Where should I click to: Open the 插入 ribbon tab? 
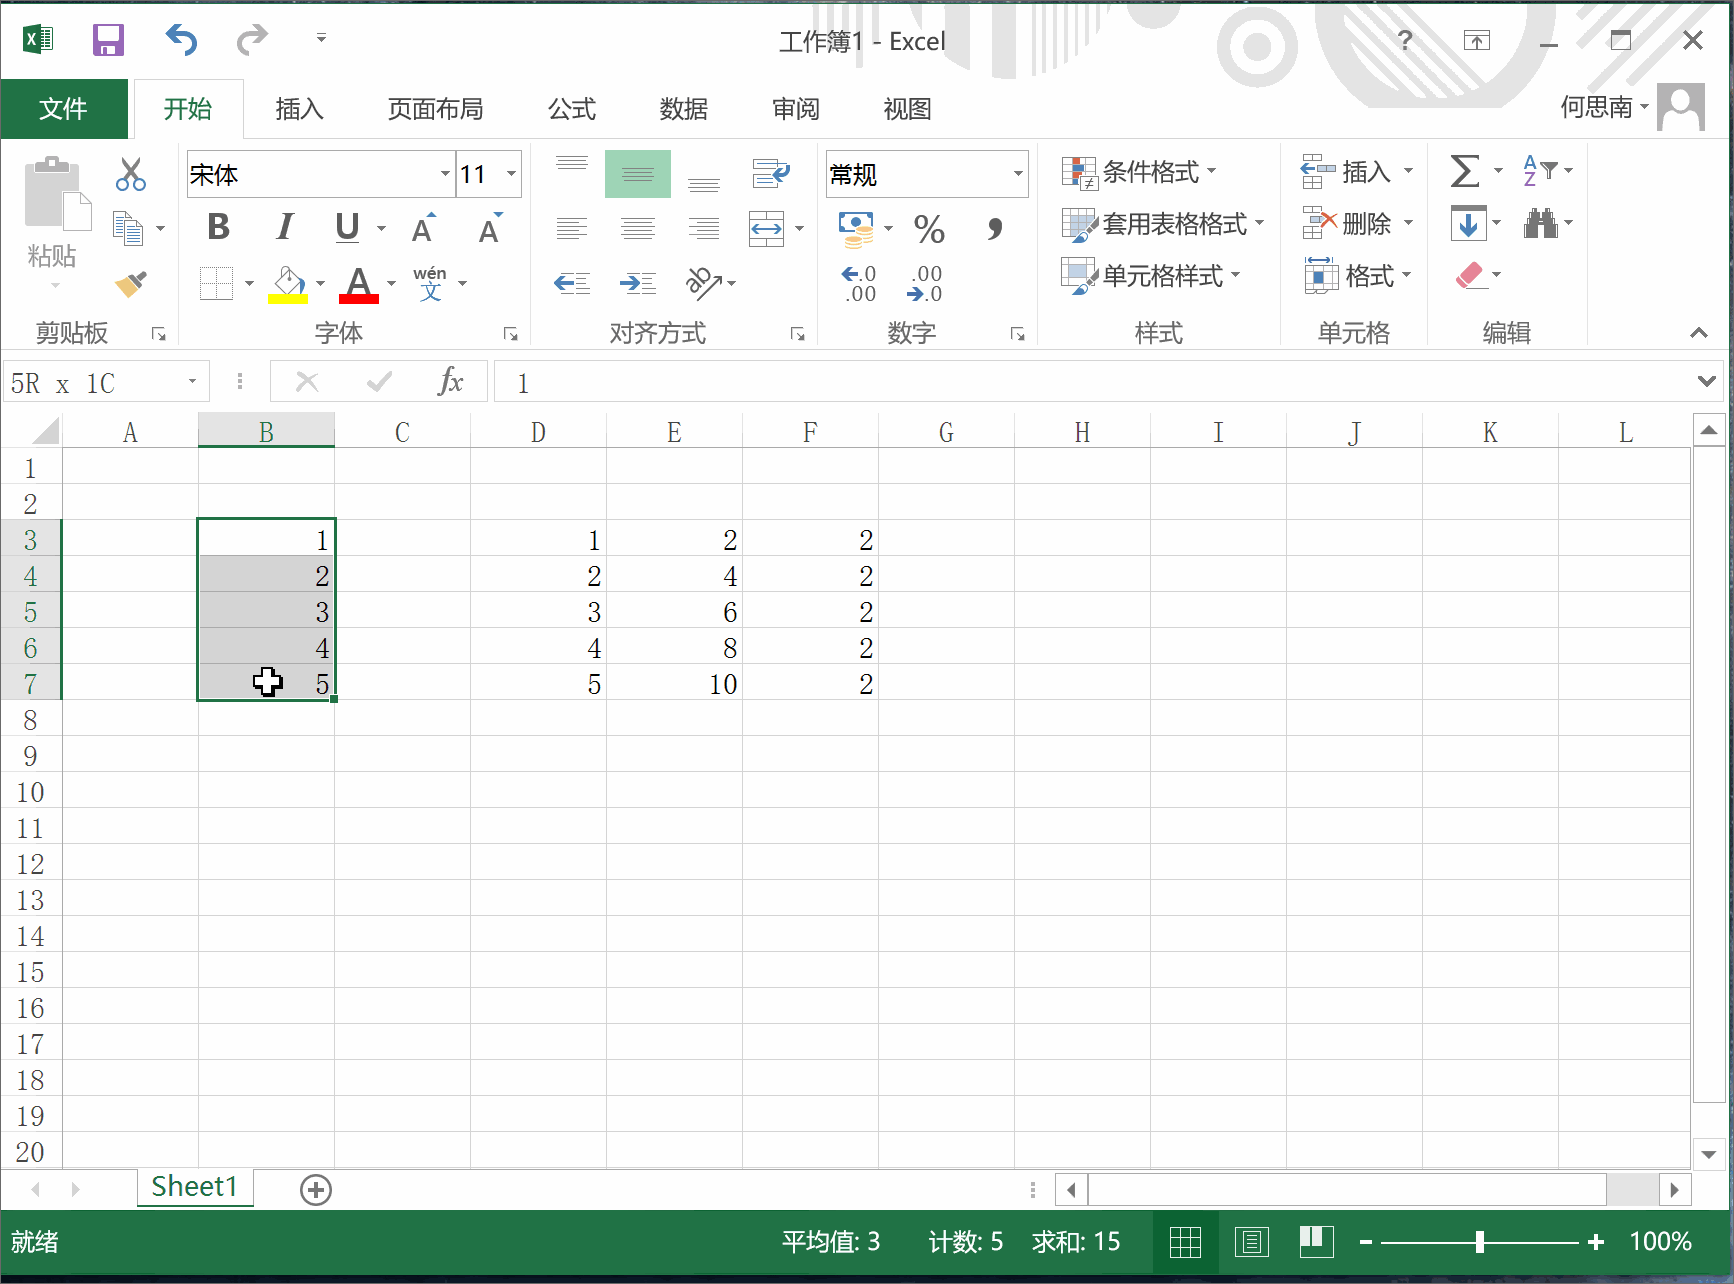coord(299,109)
